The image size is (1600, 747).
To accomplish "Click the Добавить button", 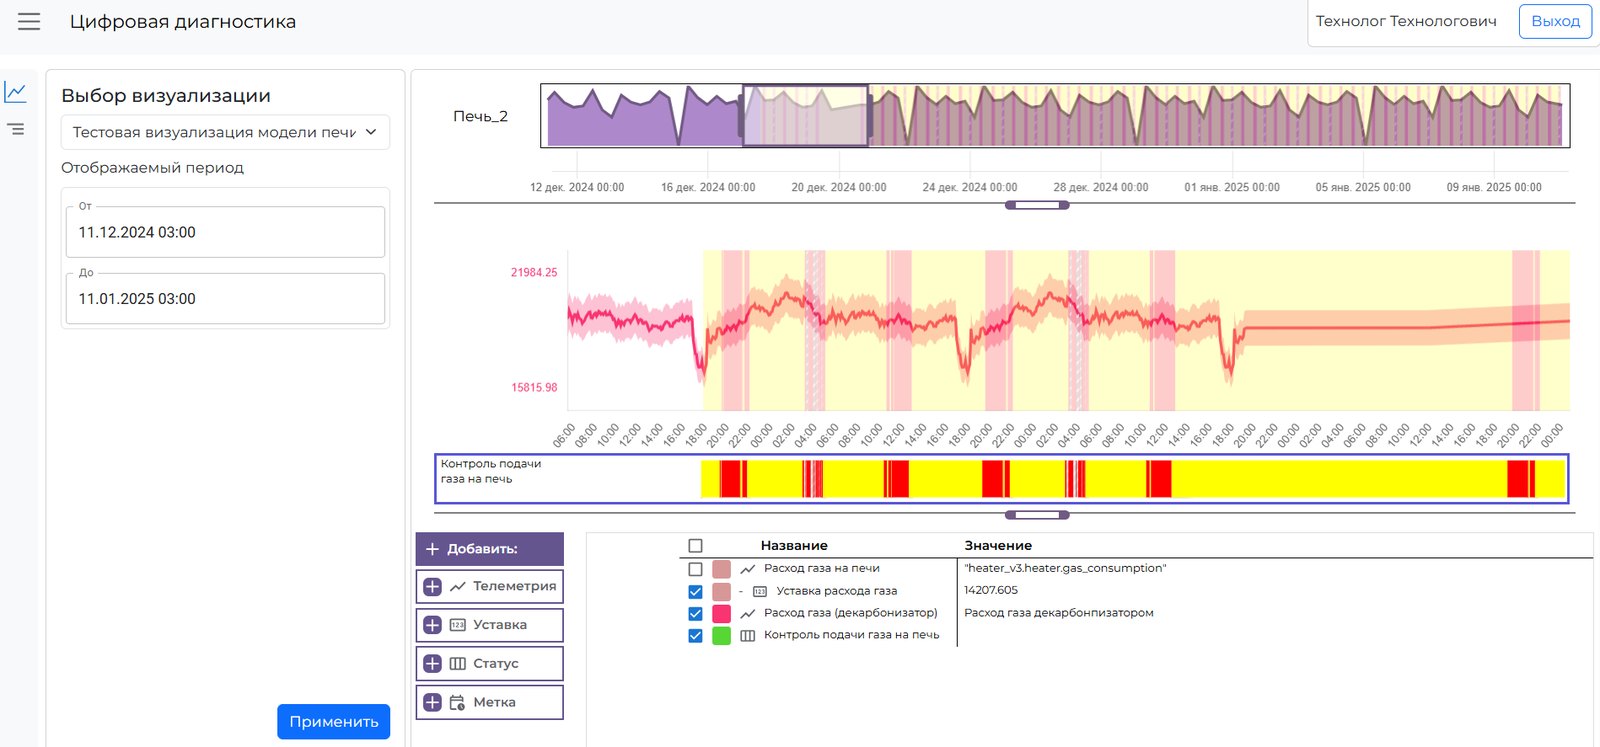I will [490, 549].
